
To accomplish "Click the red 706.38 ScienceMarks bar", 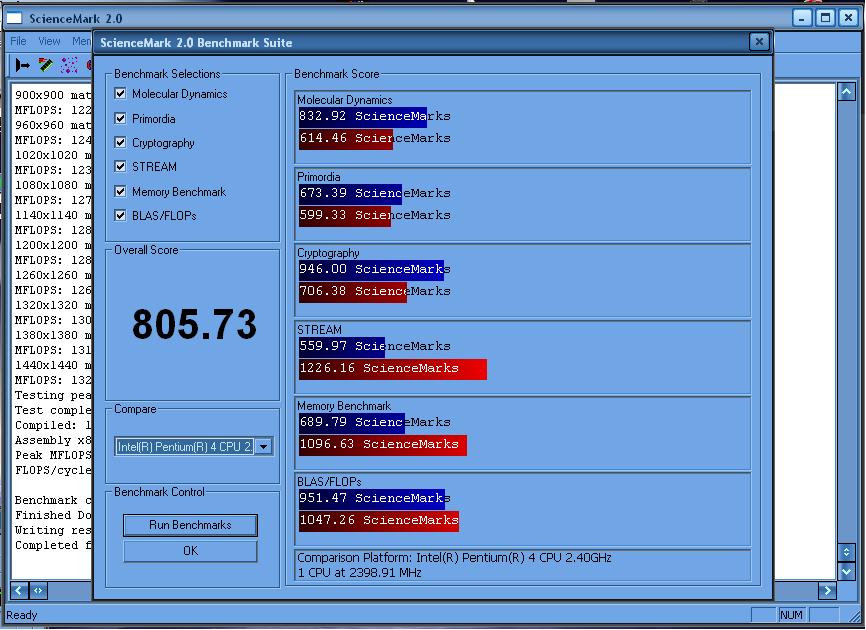I will tap(352, 292).
